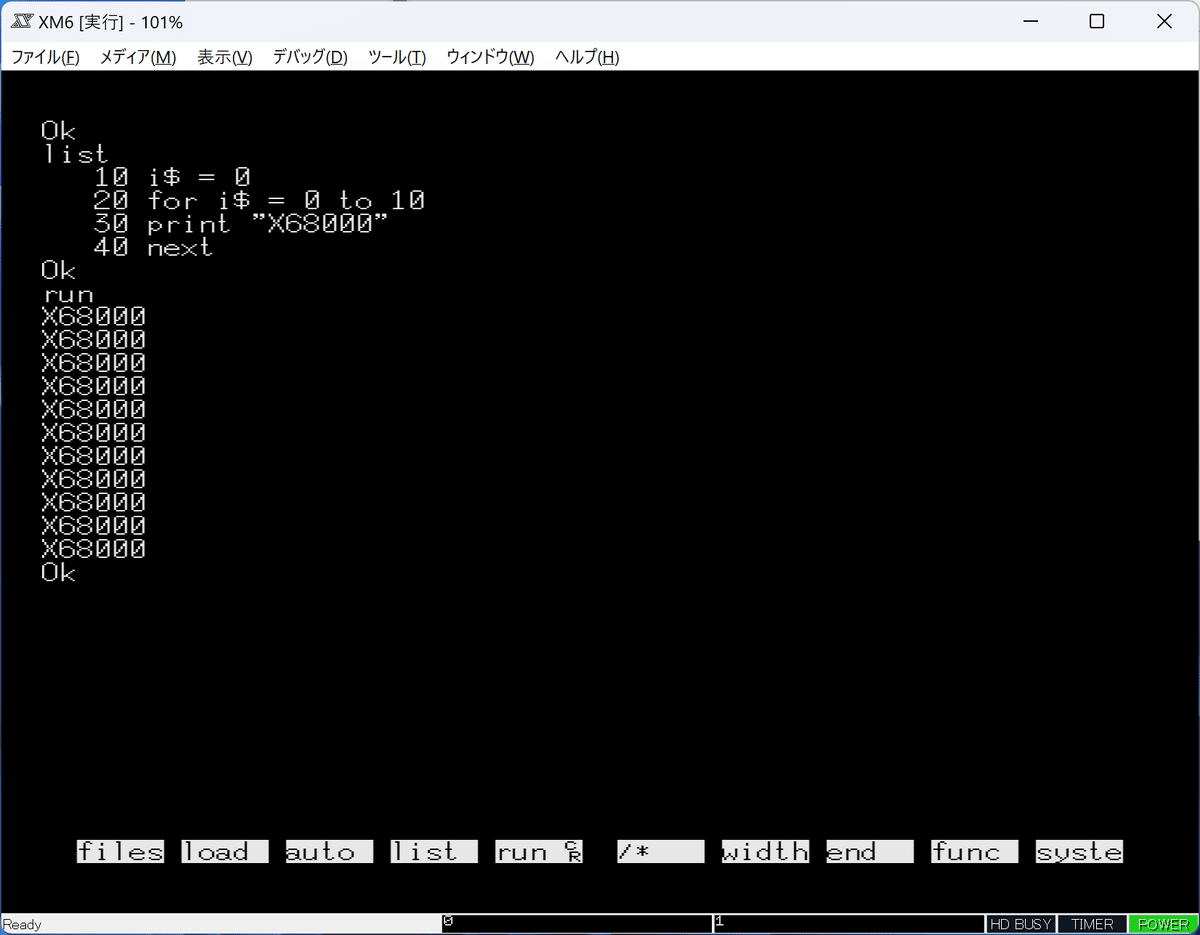Screen dimensions: 1200x935
Task: Click the 'list' function key label
Action: [x=434, y=851]
